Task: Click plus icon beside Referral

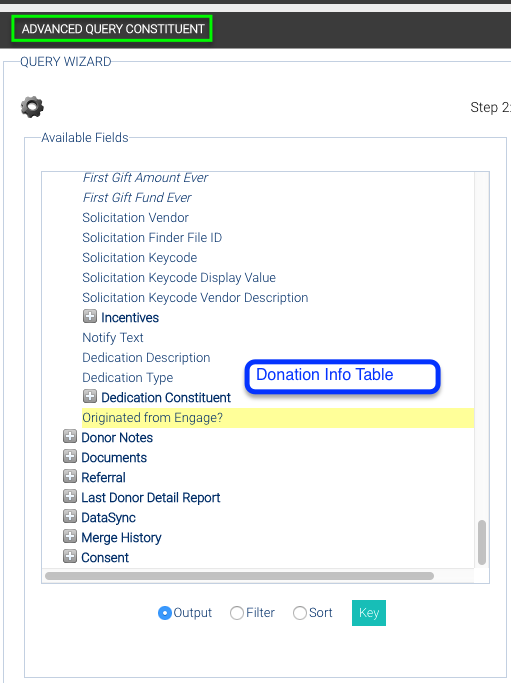Action: (x=70, y=477)
